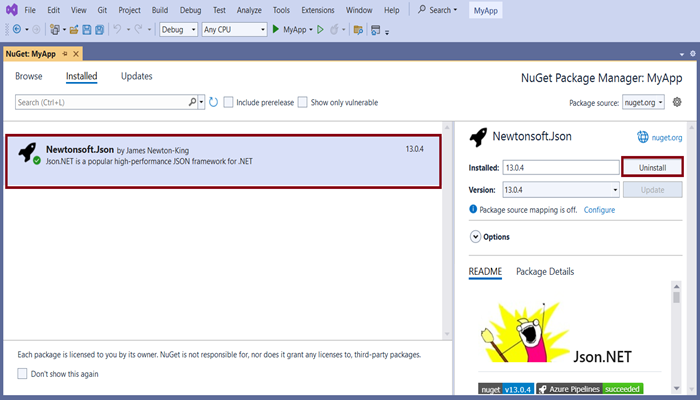The width and height of the screenshot is (700, 400).
Task: Open NuGet settings with the gear icon
Action: pyautogui.click(x=677, y=102)
